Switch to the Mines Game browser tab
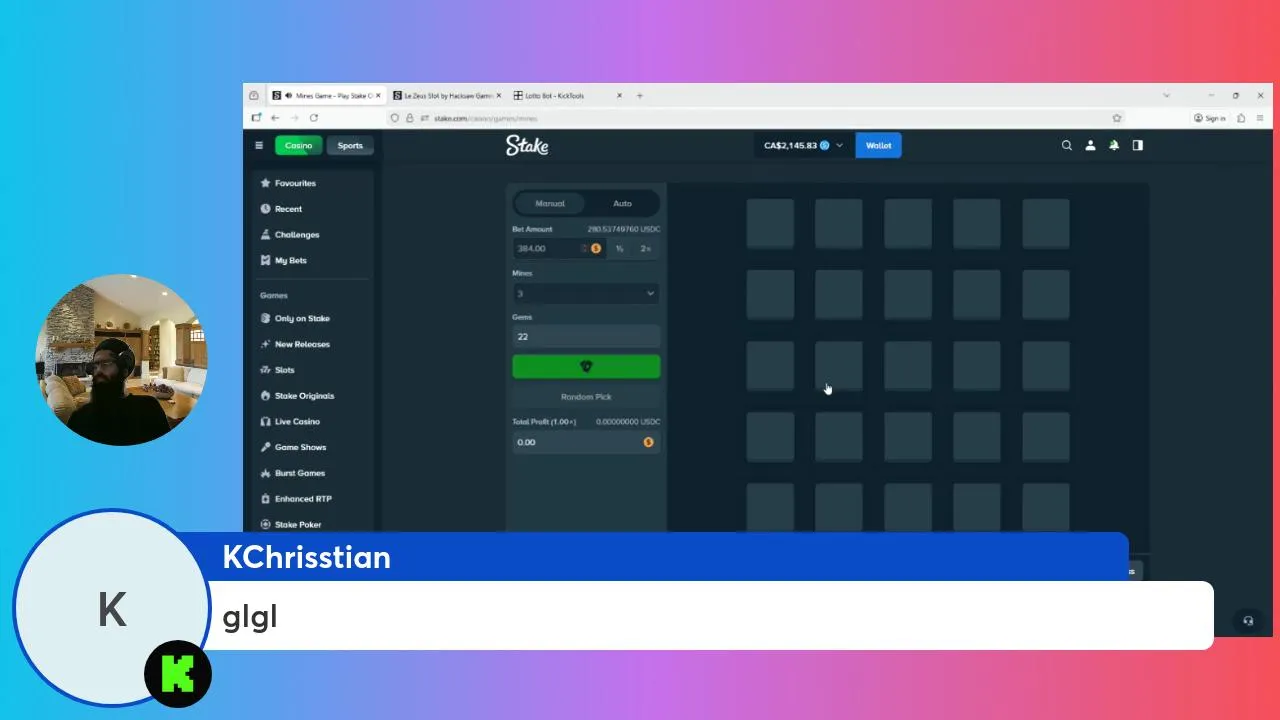This screenshot has height=720, width=1280. (326, 96)
